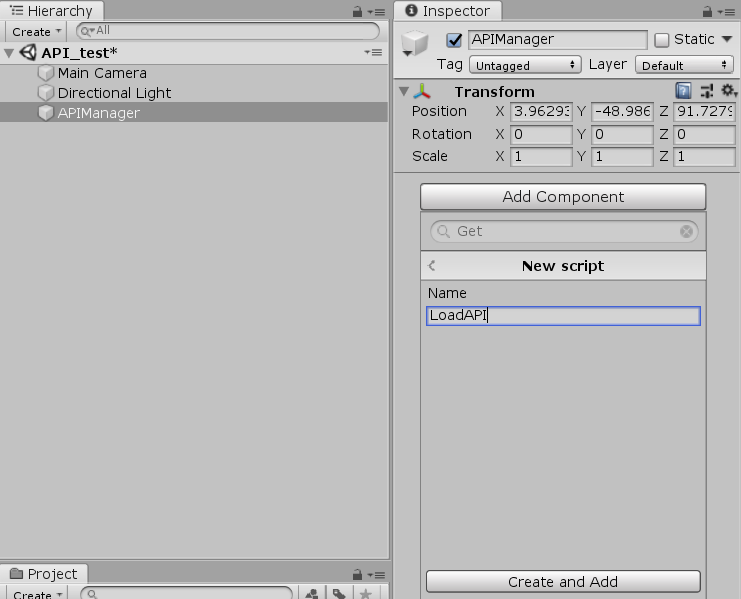Focus the Project search field
Screen dimensions: 741x599
point(187,593)
